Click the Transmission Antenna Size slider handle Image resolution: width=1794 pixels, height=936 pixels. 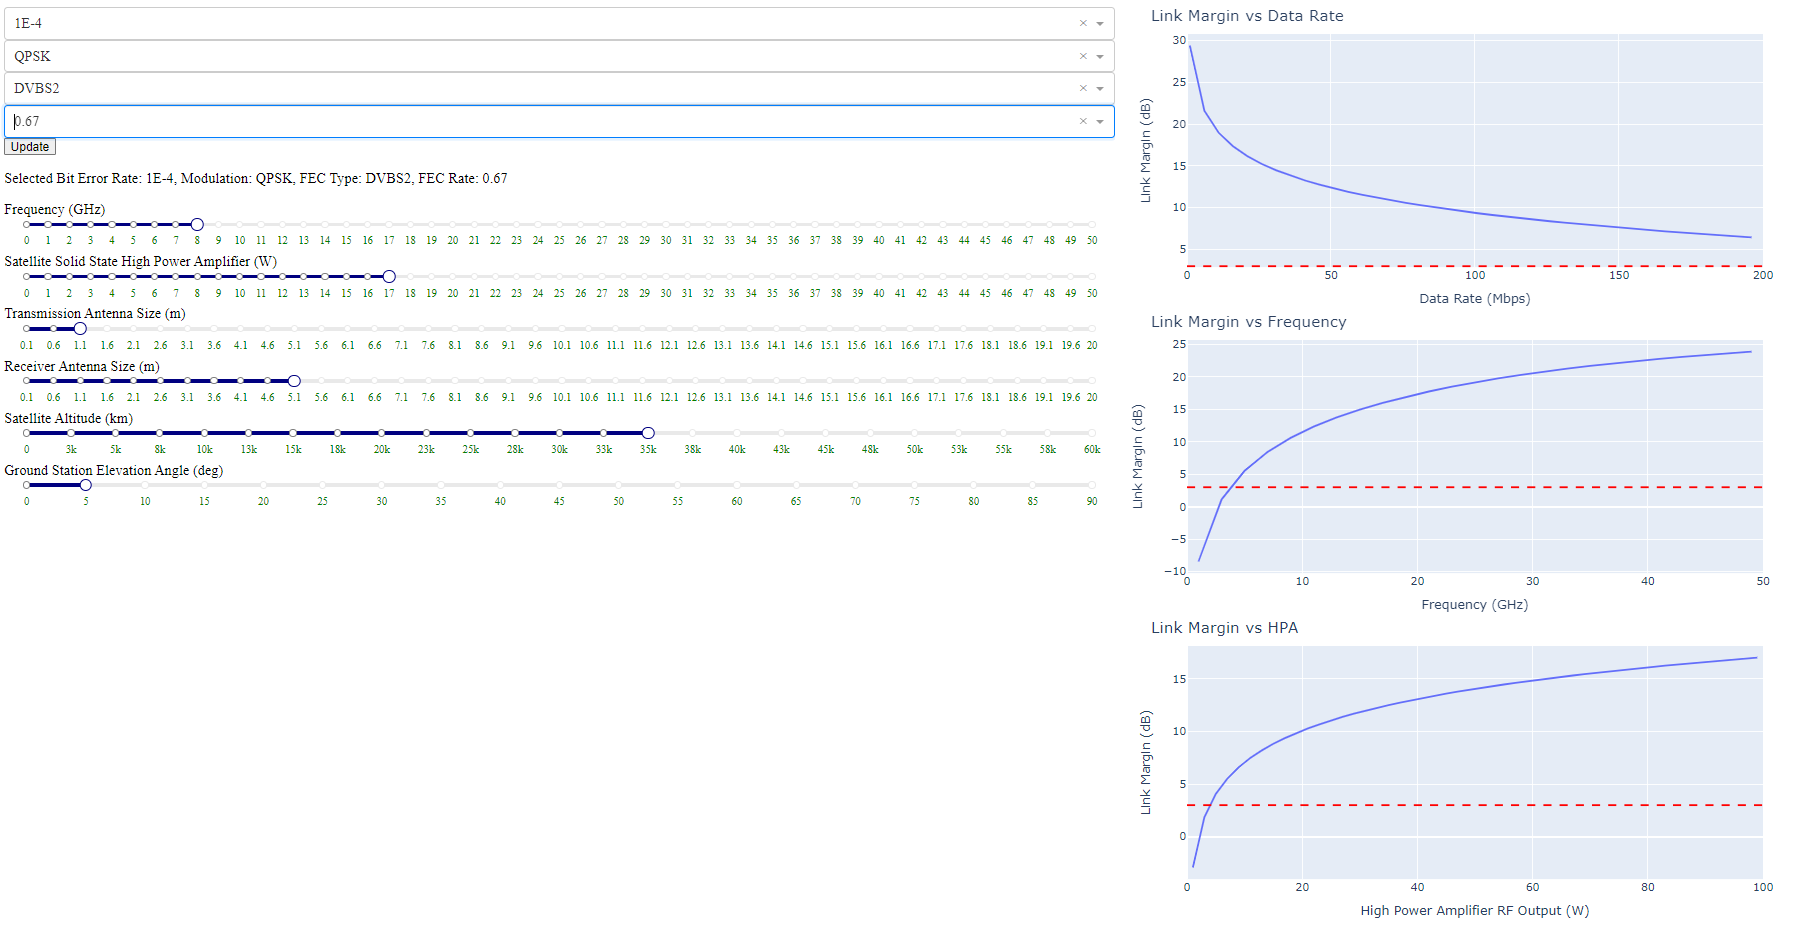click(80, 328)
